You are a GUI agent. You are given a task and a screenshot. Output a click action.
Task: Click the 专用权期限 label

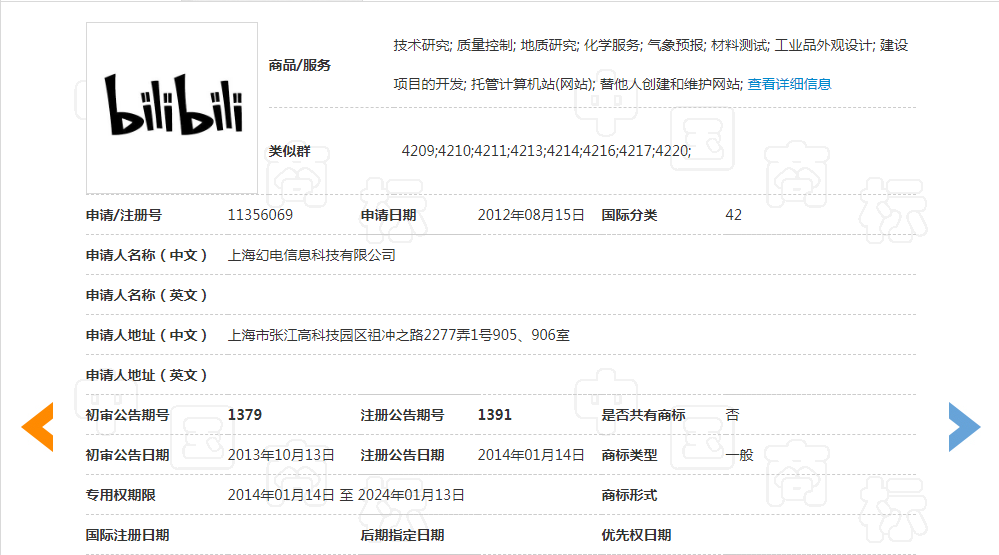pos(120,495)
